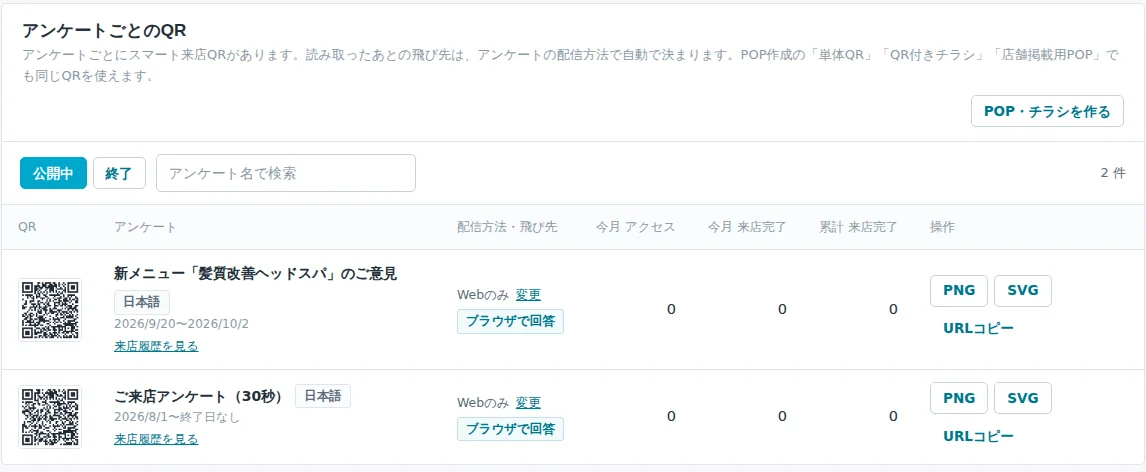This screenshot has height=472, width=1146.
Task: Click 変更 link in ご来店アンケート row
Action: 528,403
